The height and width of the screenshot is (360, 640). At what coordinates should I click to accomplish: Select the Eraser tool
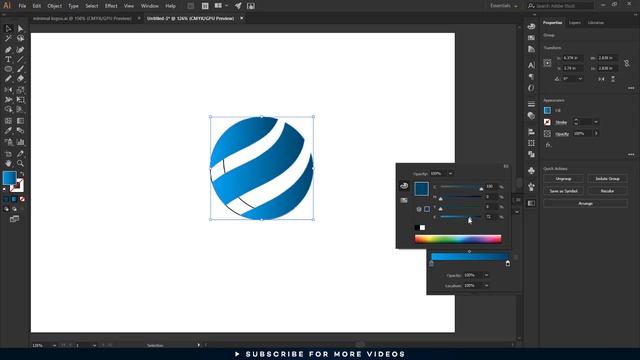20,79
